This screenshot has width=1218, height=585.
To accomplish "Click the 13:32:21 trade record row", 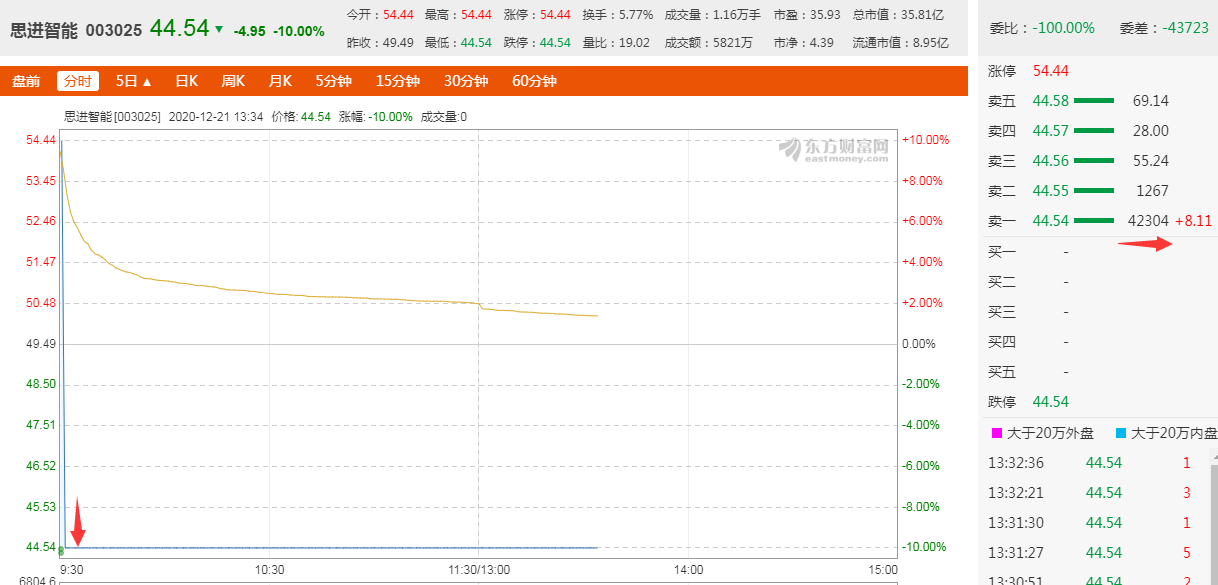I will (1097, 492).
